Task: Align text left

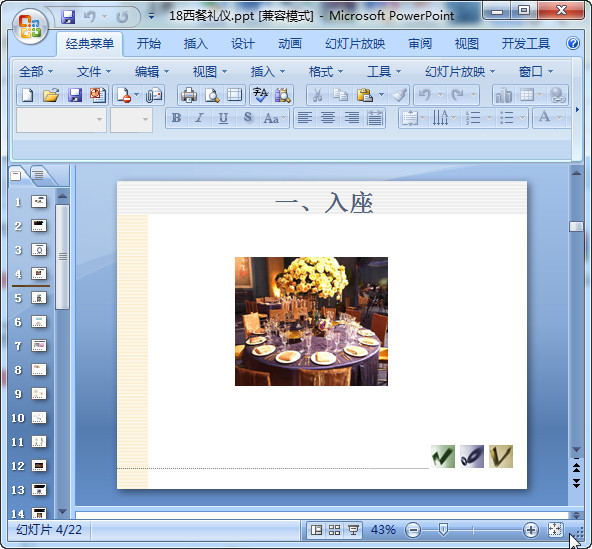Action: tap(304, 118)
